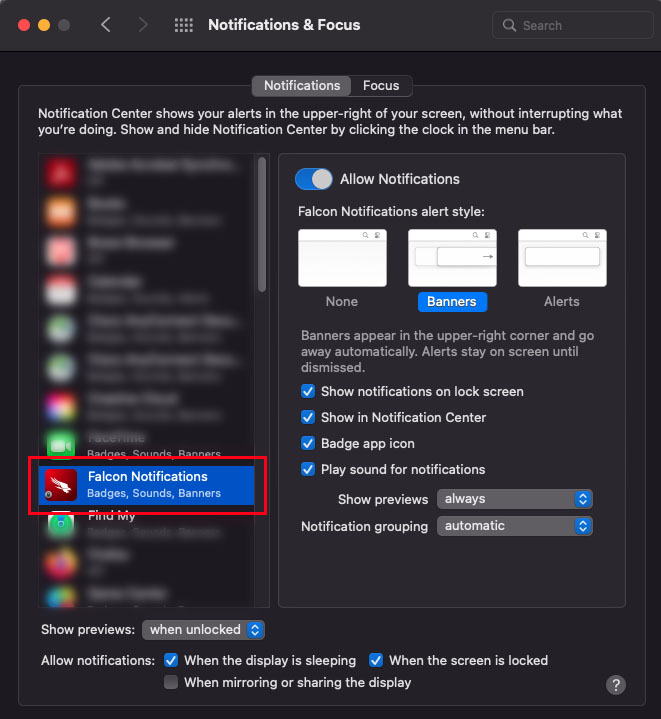Click the Falcon Notifications app icon
Image resolution: width=661 pixels, height=719 pixels.
[x=62, y=485]
